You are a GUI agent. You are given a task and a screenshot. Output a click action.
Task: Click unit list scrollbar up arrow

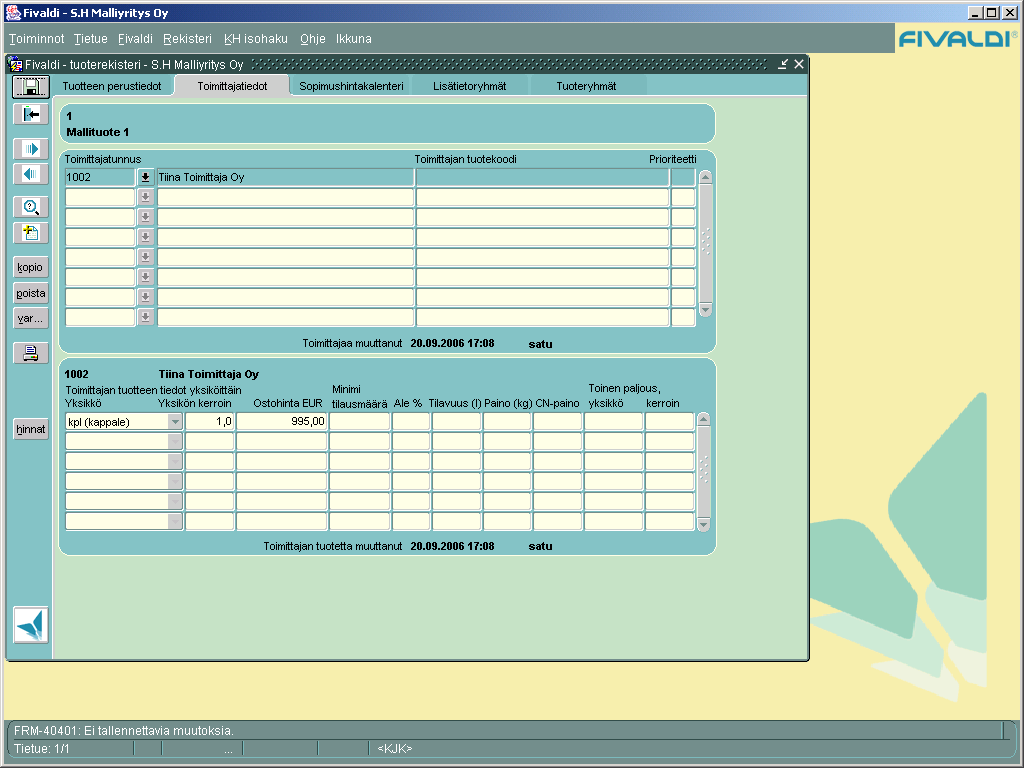(703, 420)
